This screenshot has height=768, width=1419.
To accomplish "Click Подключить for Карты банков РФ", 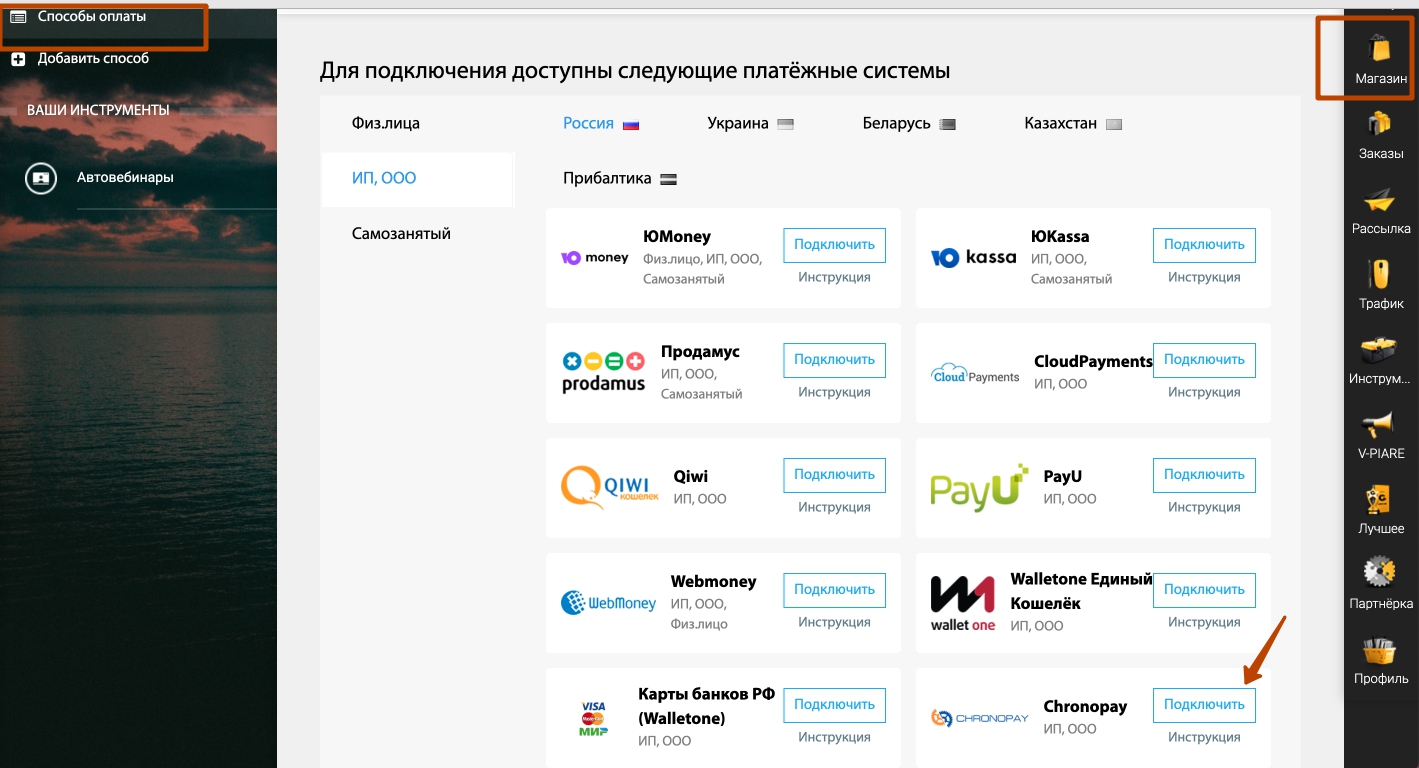I will coord(834,705).
